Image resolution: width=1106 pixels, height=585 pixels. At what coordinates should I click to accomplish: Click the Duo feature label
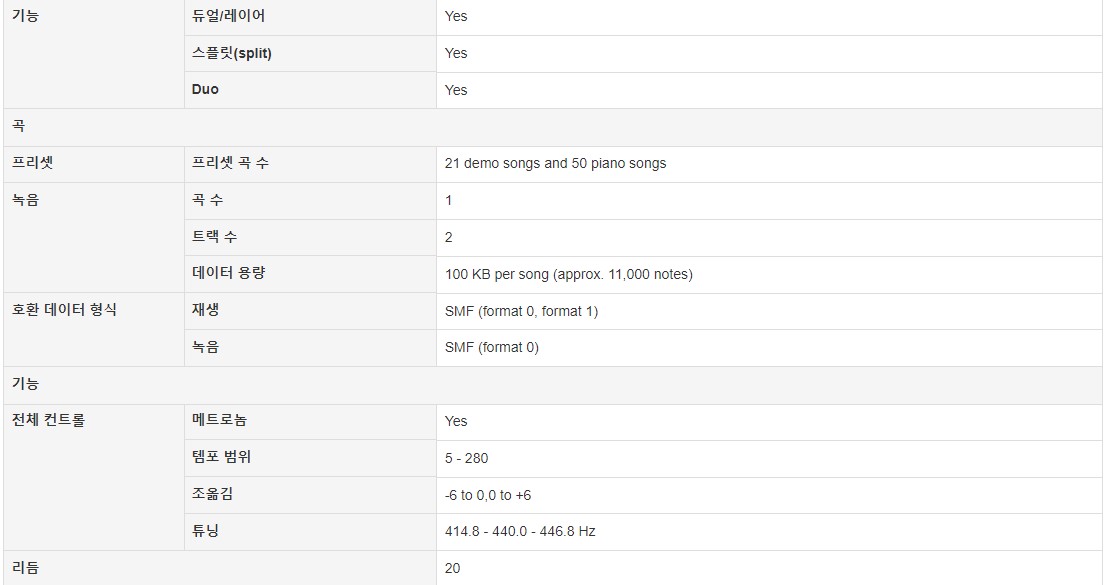pos(205,90)
